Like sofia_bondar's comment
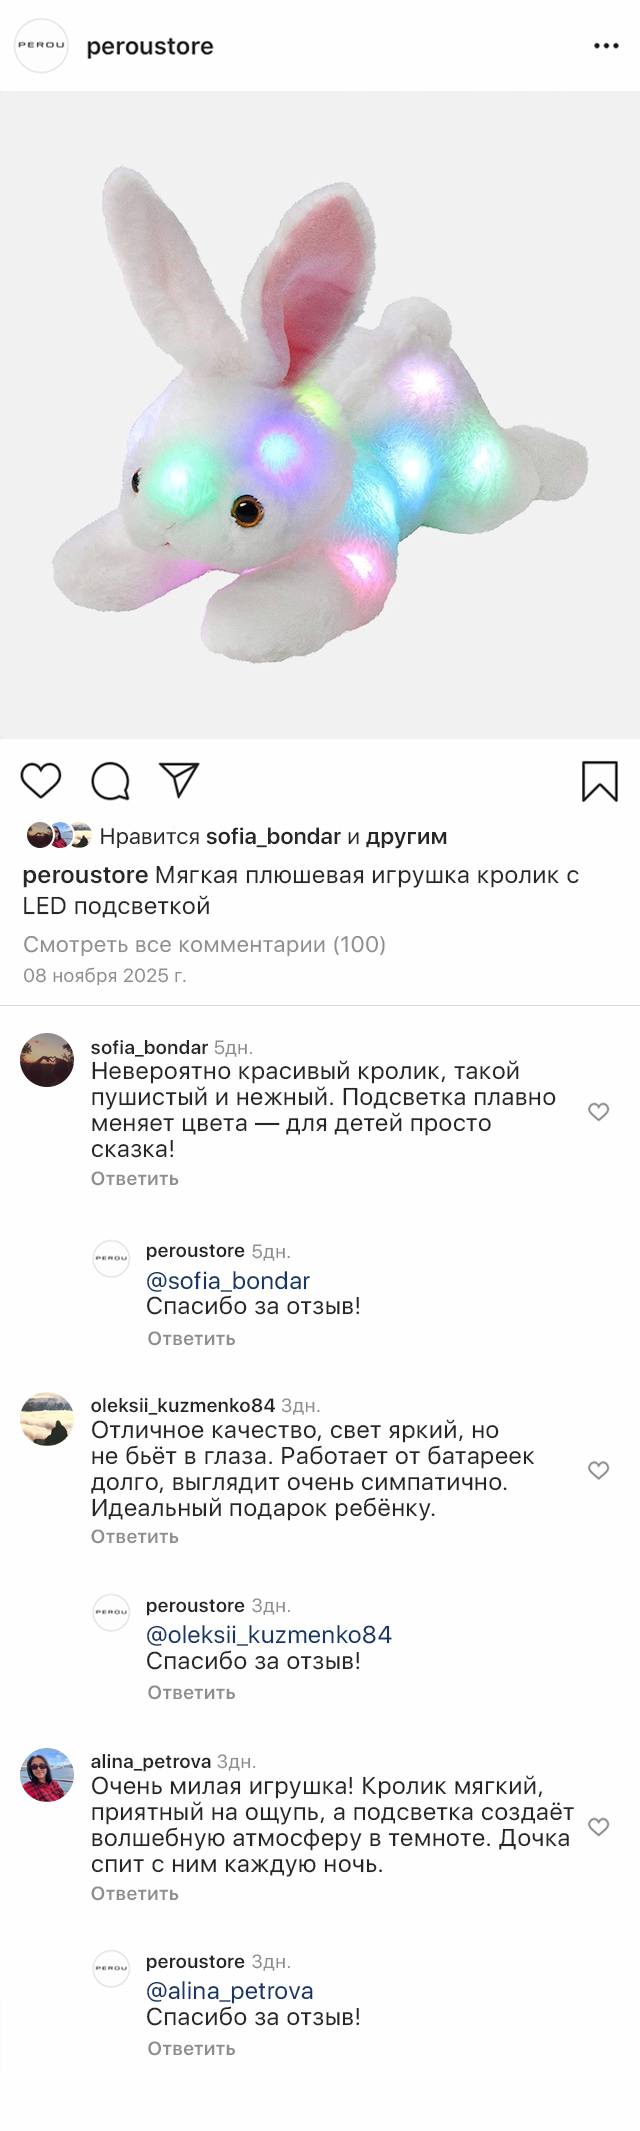The image size is (640, 2131). click(x=598, y=1111)
